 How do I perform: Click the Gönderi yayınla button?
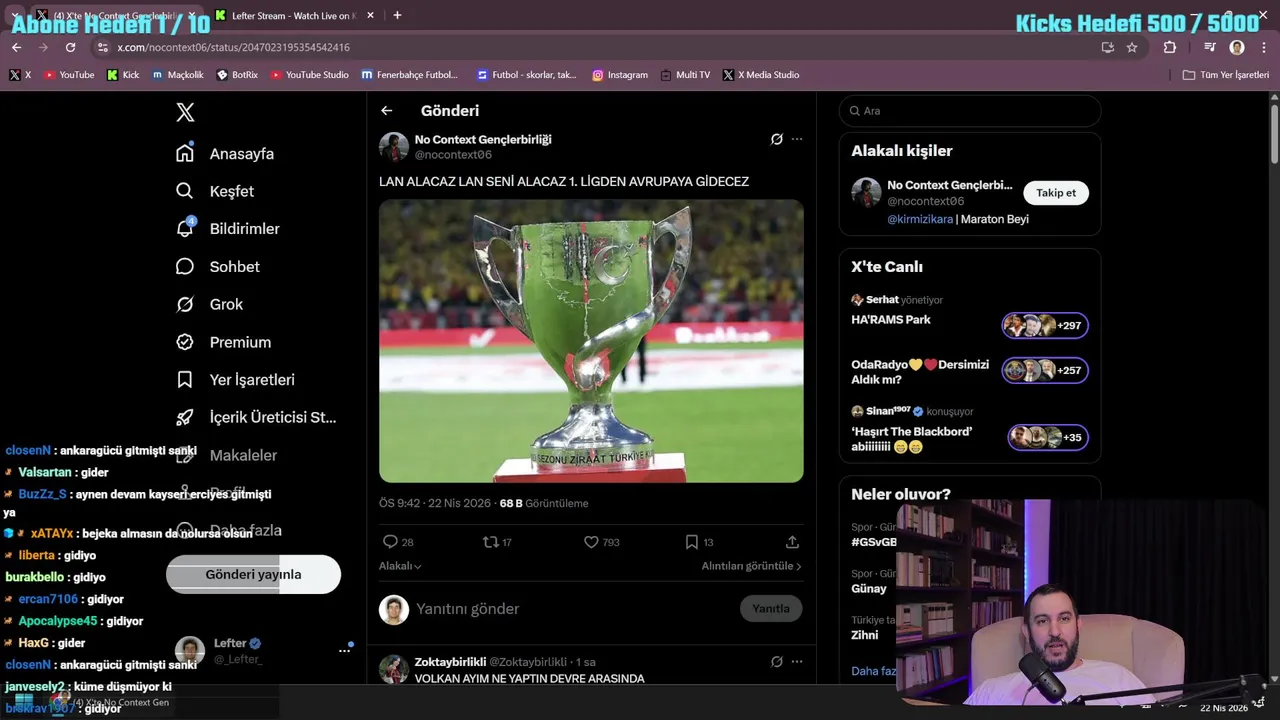click(253, 575)
